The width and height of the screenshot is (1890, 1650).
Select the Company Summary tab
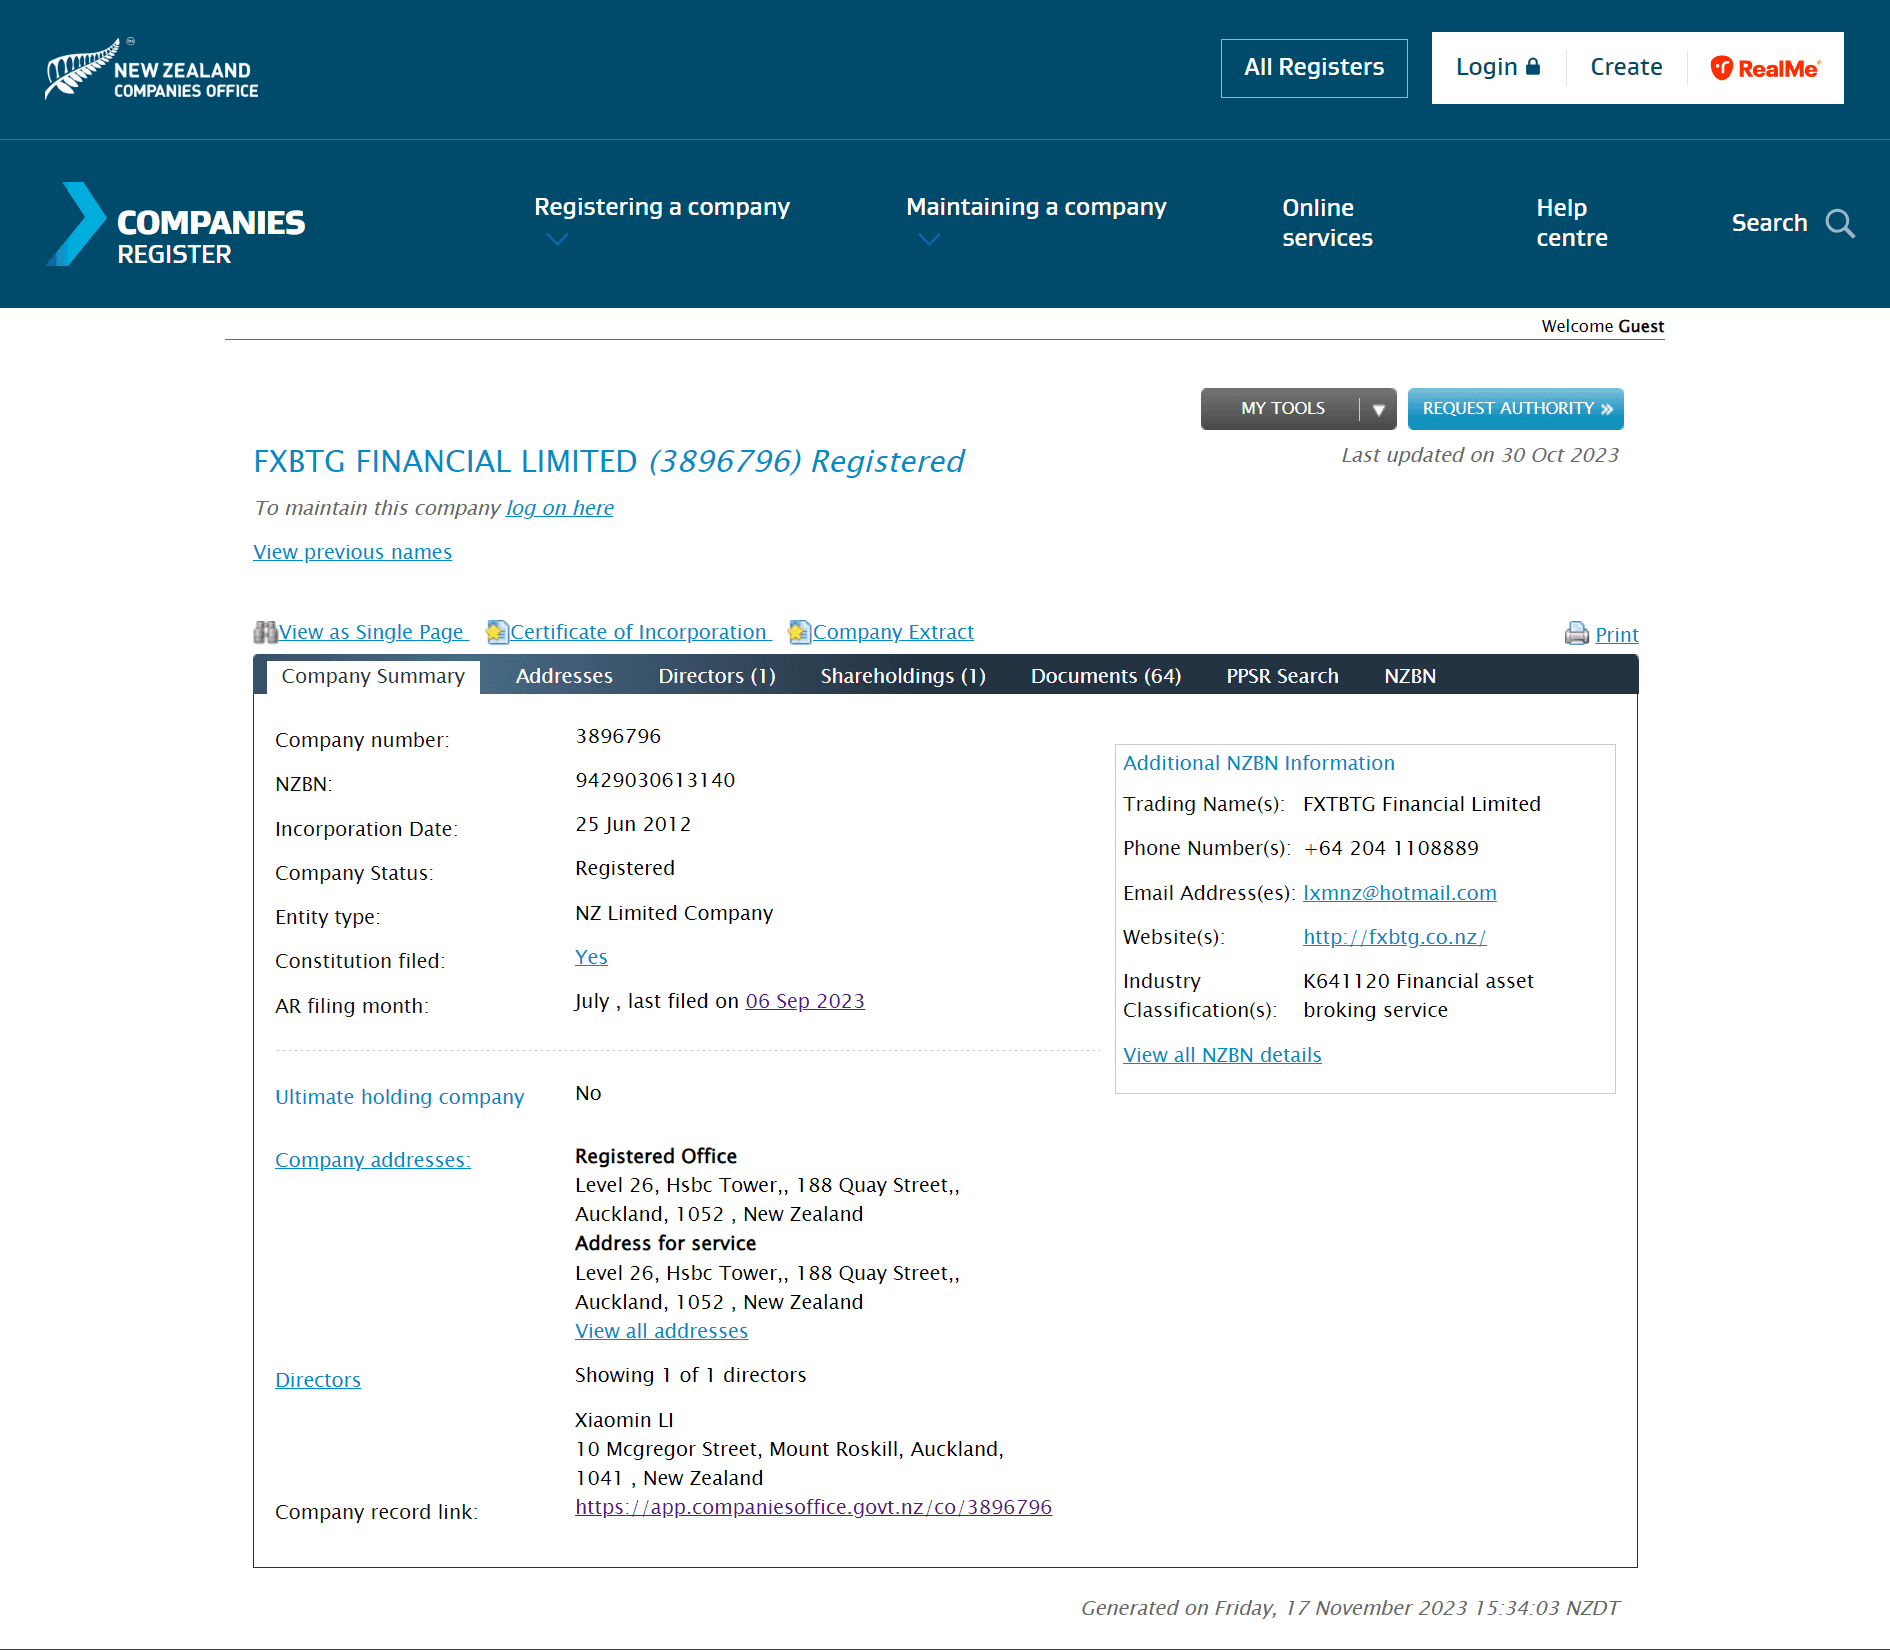click(x=373, y=676)
